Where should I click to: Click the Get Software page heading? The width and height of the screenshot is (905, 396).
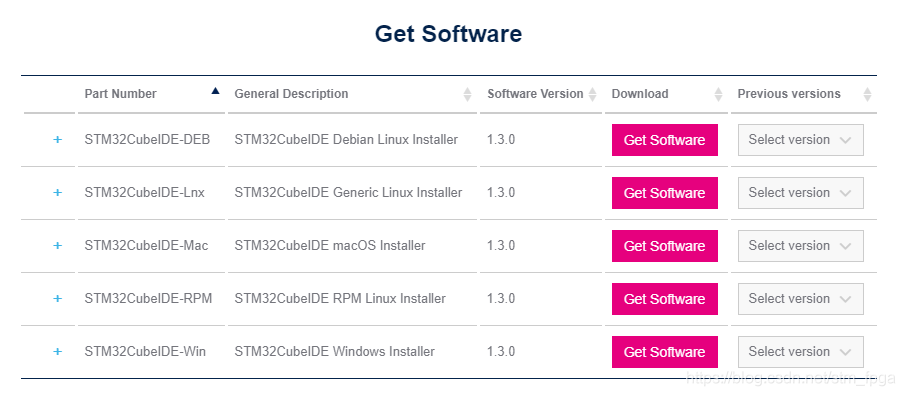click(x=448, y=33)
